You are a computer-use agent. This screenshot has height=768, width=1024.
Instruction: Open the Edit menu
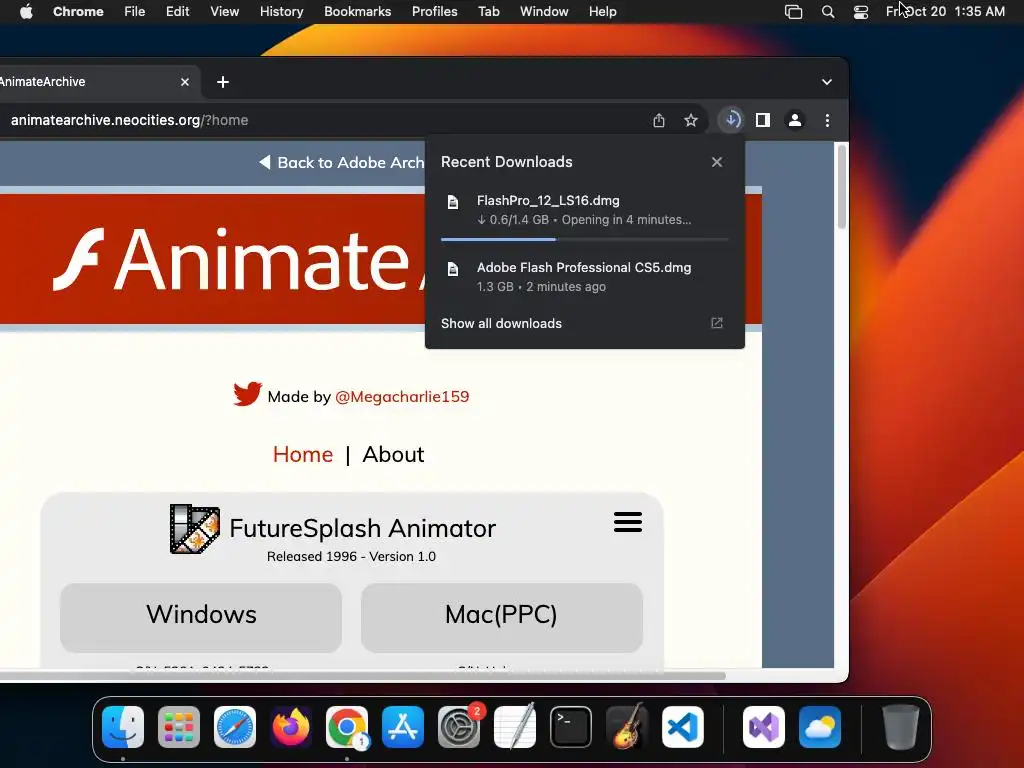178,11
